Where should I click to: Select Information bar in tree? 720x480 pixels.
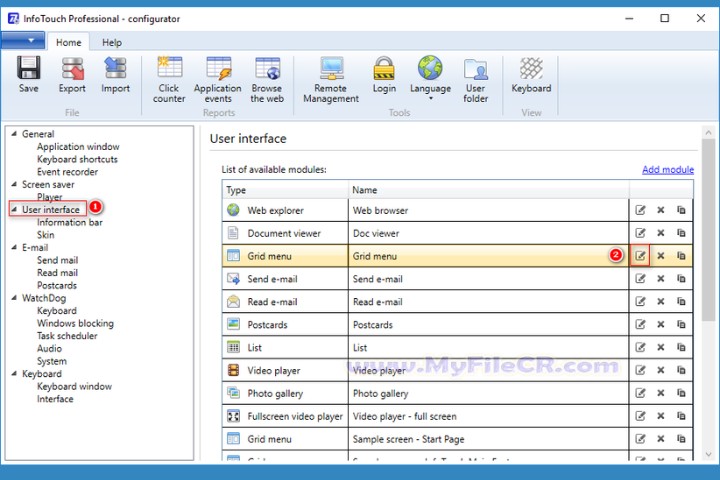[x=70, y=222]
